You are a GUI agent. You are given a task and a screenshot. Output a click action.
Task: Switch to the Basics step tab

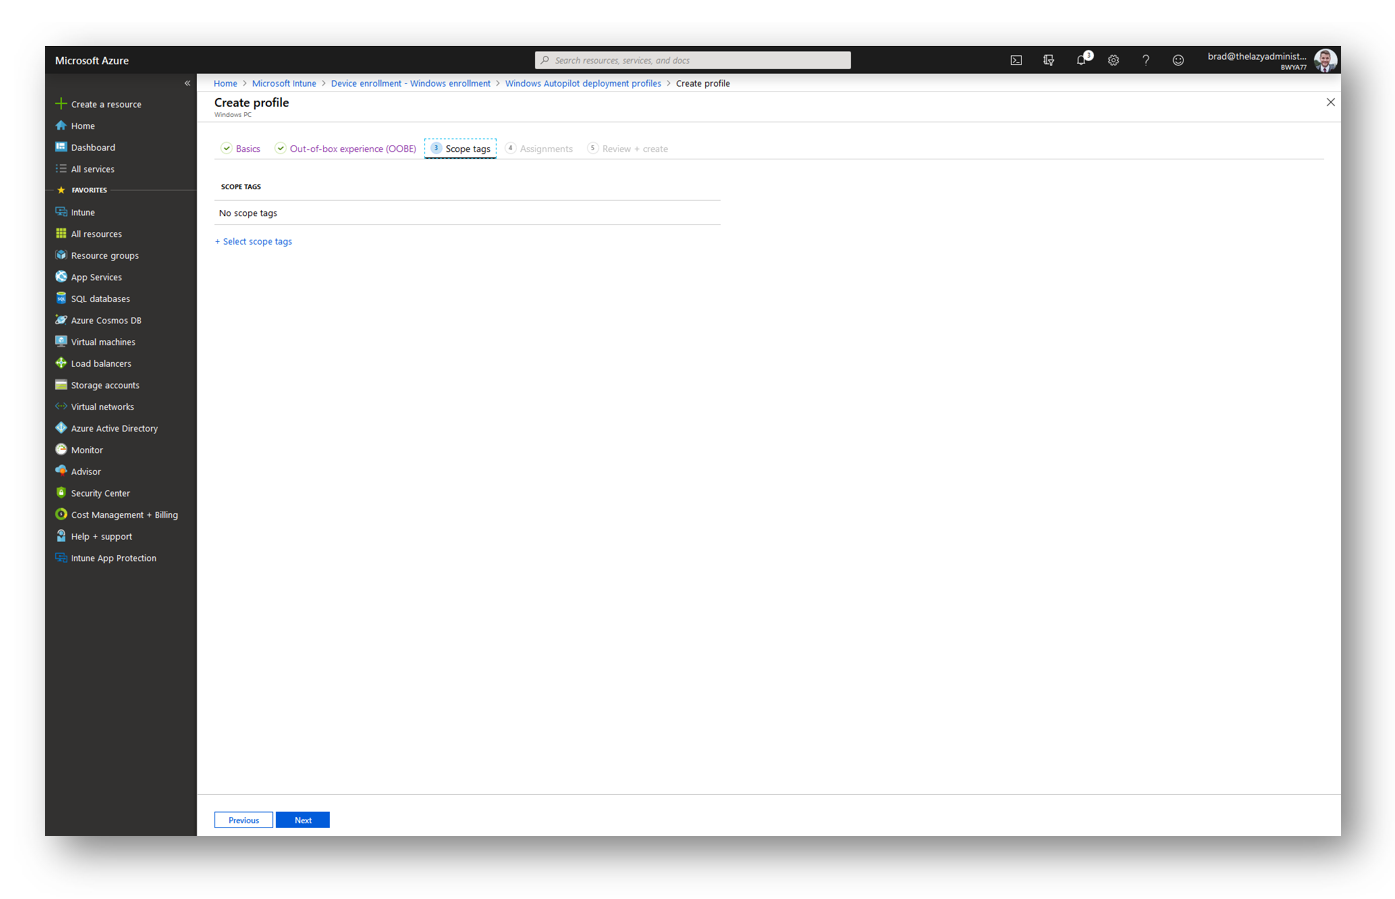click(241, 149)
